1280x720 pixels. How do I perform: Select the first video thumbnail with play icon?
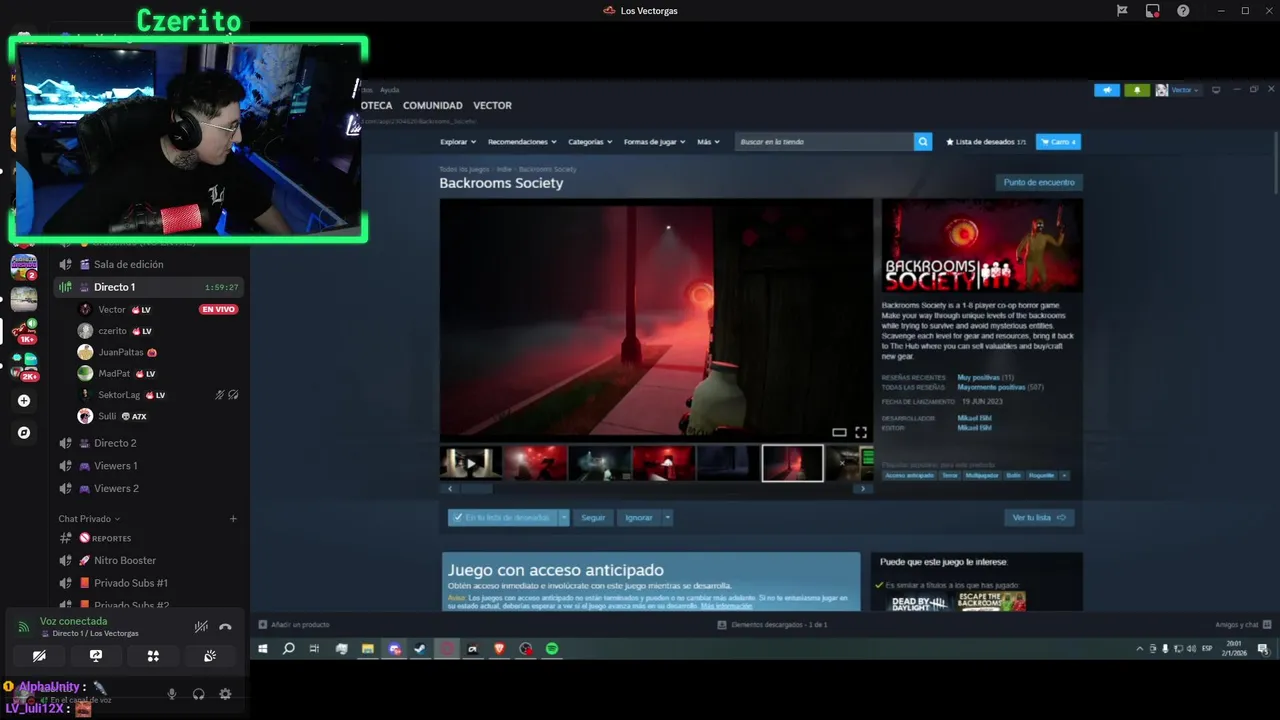coord(470,463)
